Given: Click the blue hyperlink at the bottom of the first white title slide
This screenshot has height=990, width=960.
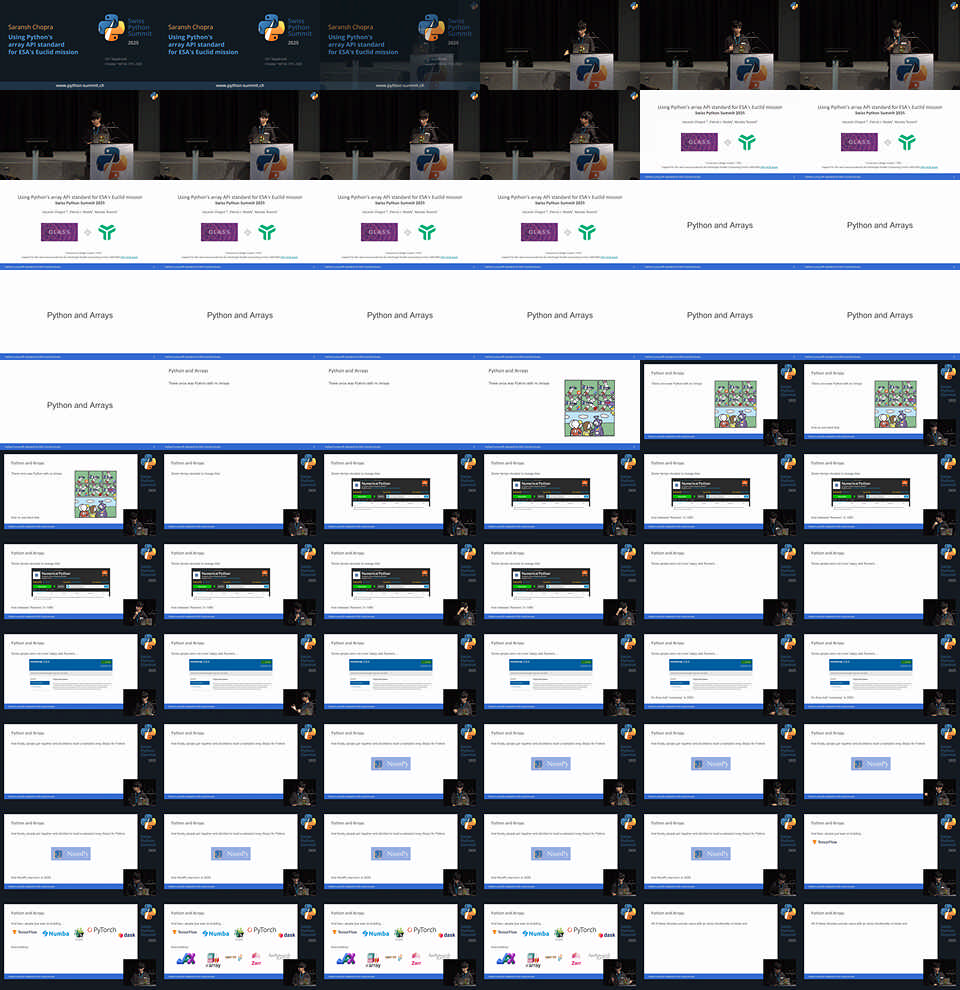Looking at the screenshot, I should pos(768,167).
